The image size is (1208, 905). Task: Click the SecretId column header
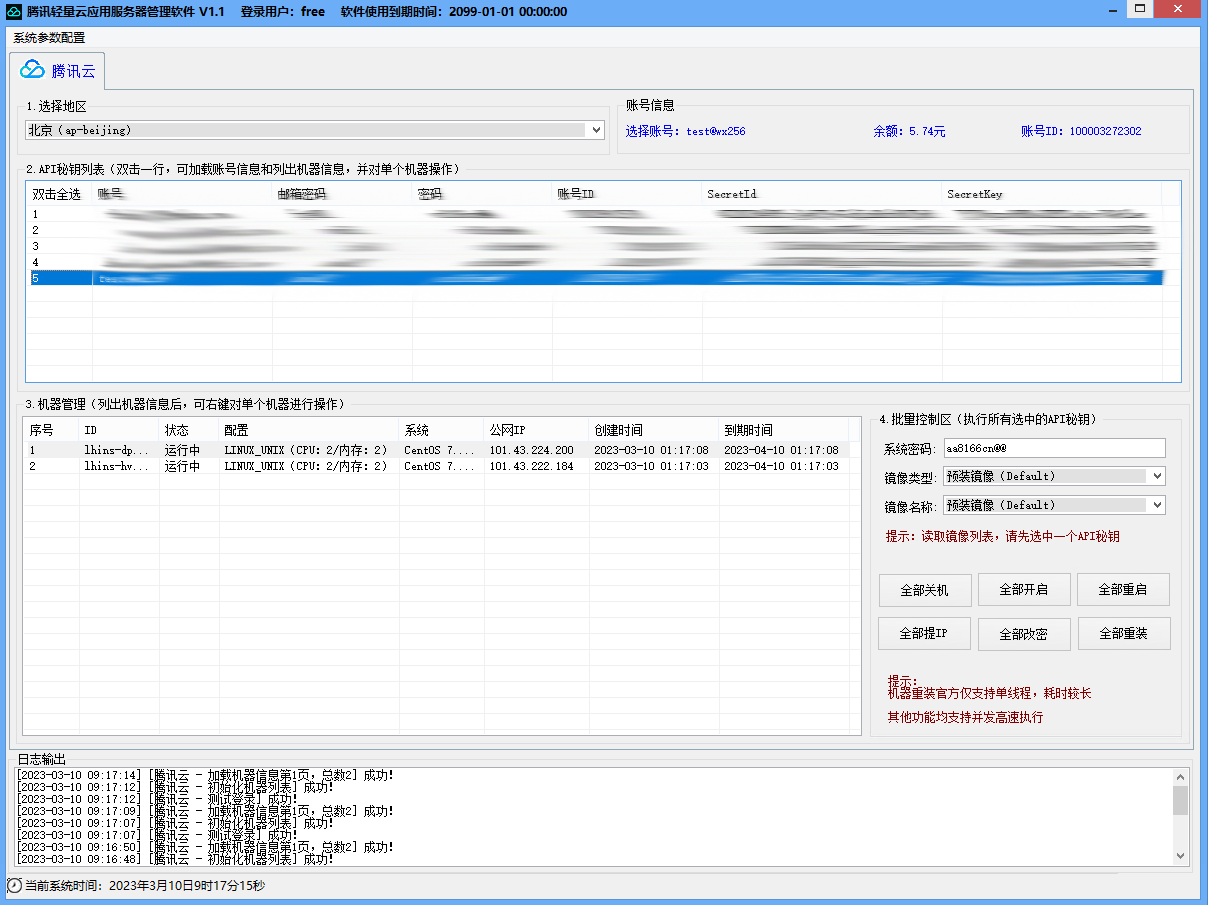coord(822,194)
